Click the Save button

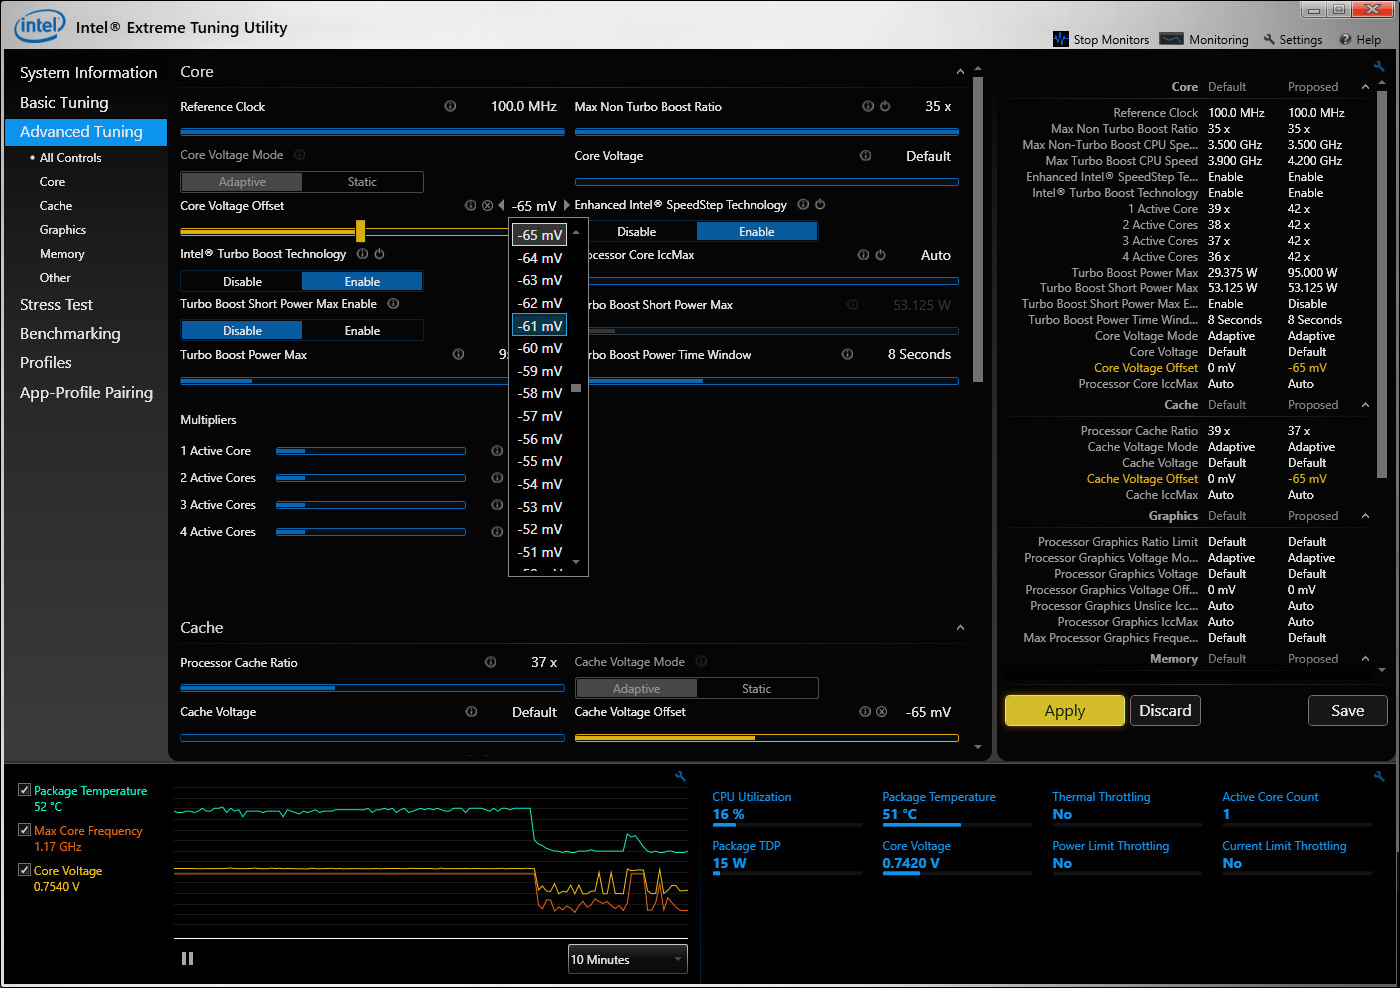[x=1347, y=710]
